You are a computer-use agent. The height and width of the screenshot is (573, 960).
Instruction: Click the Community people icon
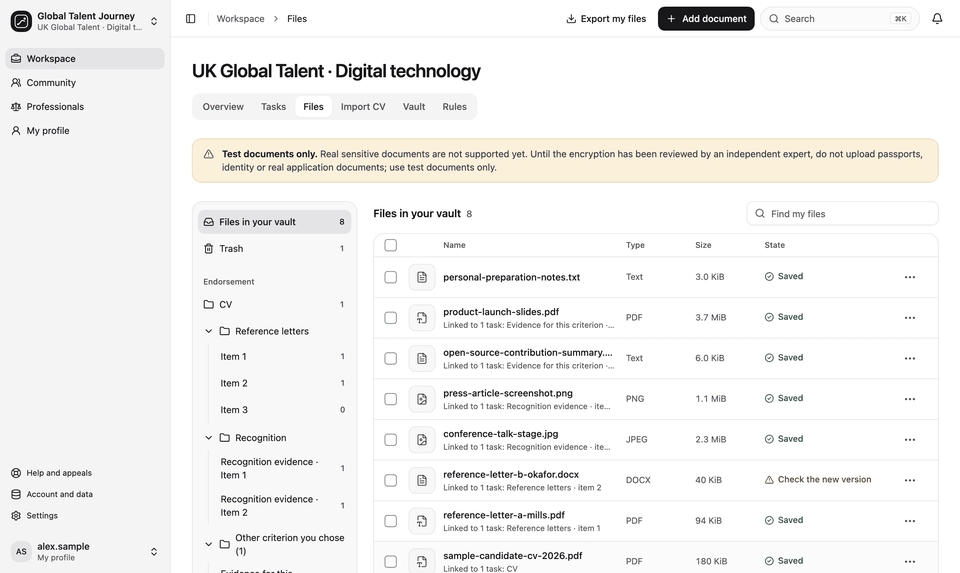click(16, 83)
